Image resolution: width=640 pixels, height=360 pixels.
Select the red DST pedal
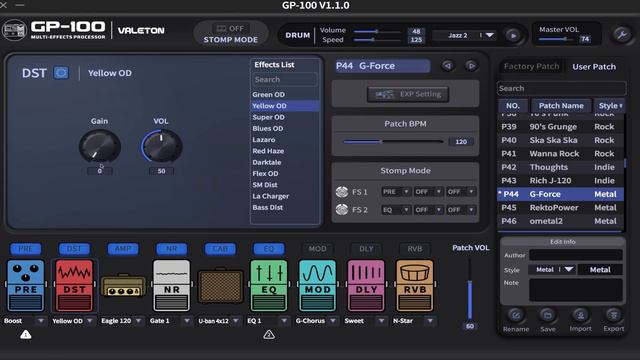(x=74, y=285)
